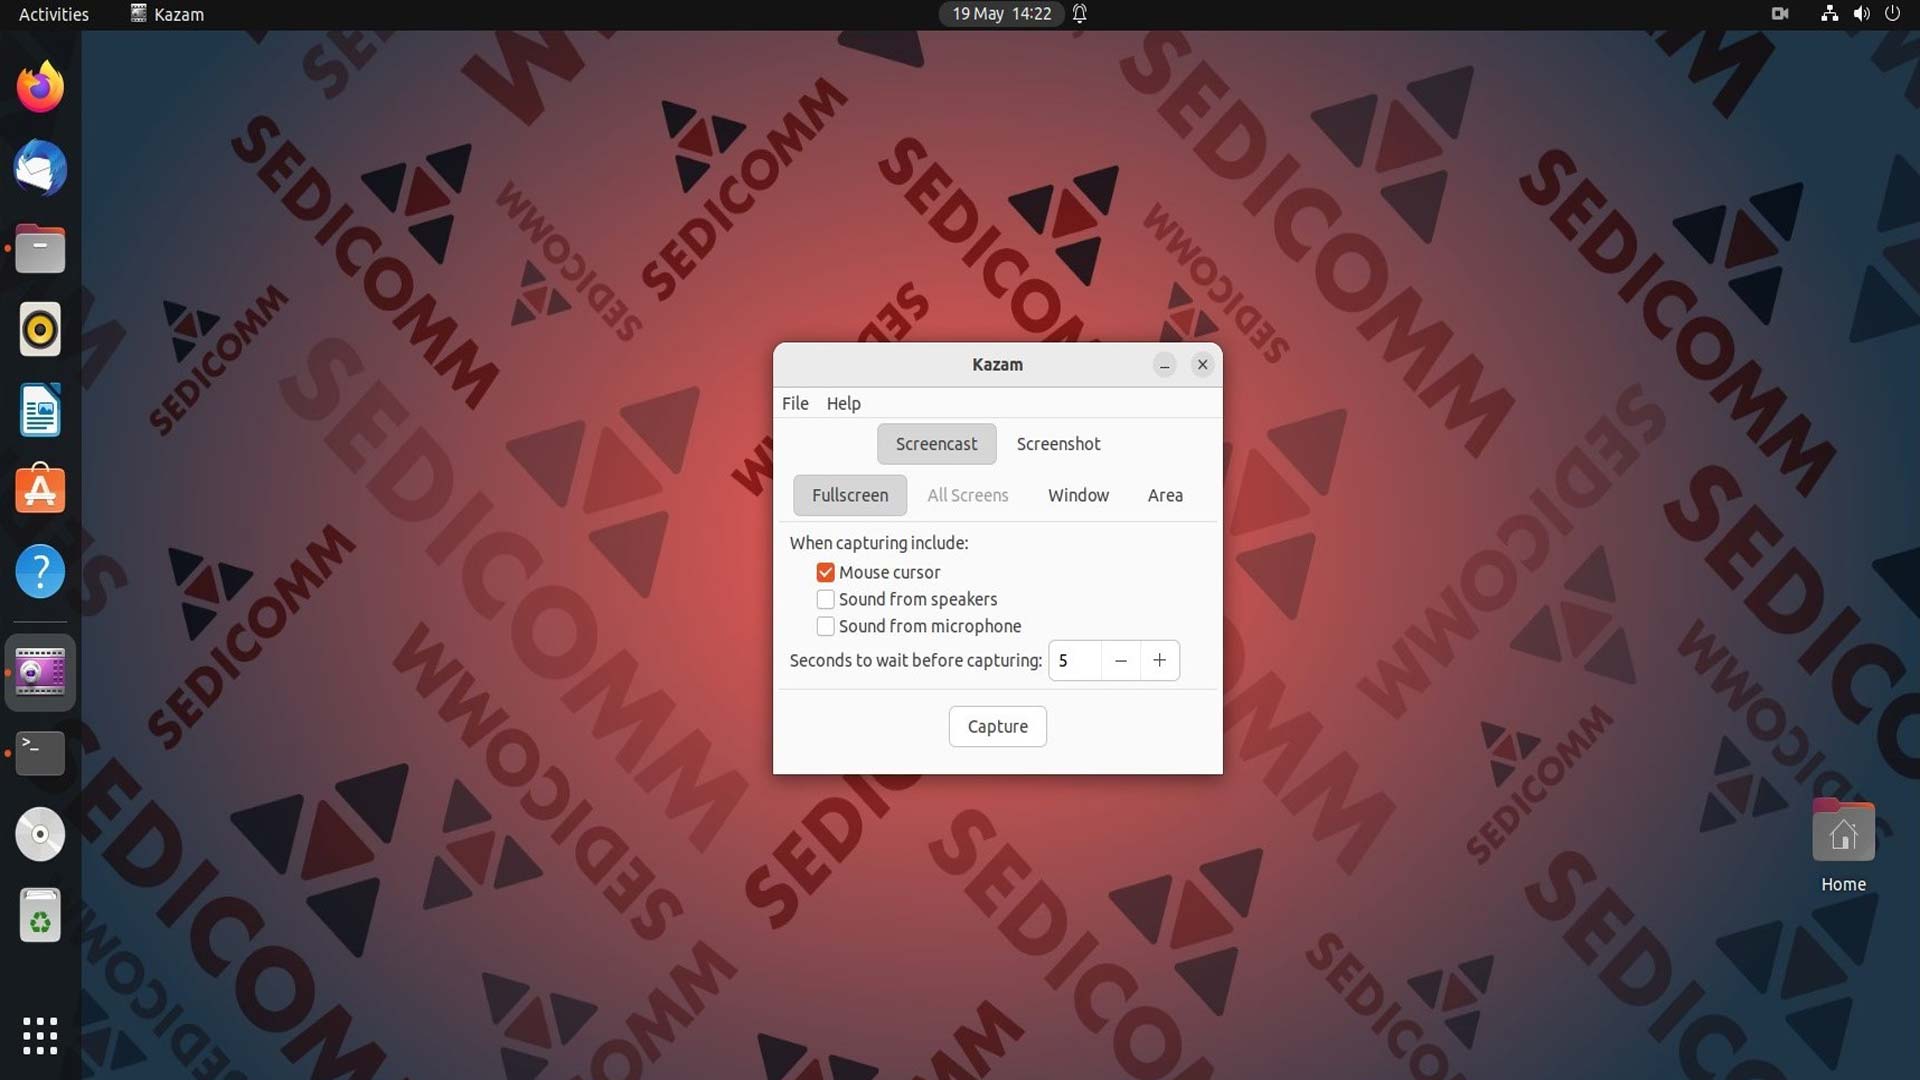Click the notification bell icon
This screenshot has width=1920, height=1080.
pyautogui.click(x=1080, y=14)
